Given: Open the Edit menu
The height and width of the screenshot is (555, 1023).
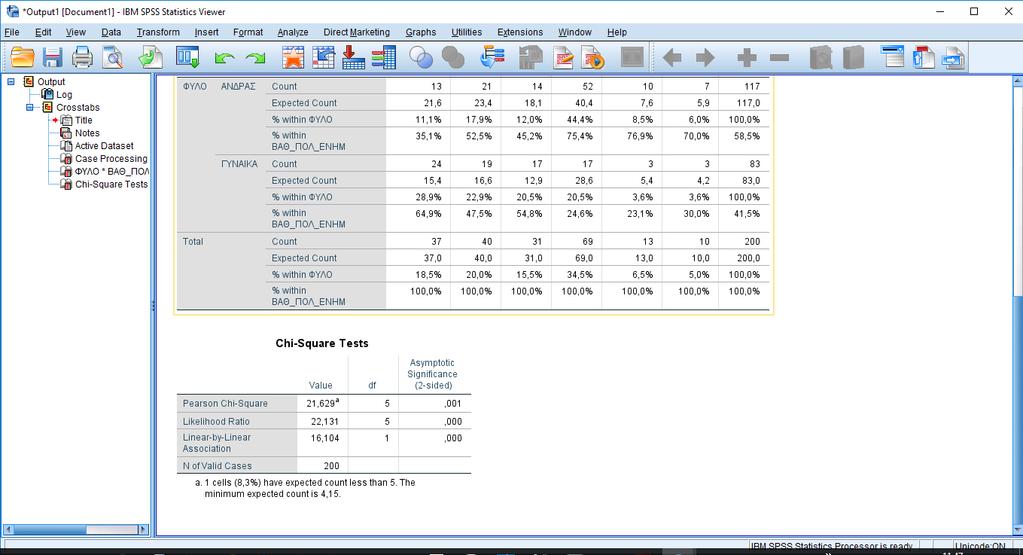Looking at the screenshot, I should click(43, 32).
